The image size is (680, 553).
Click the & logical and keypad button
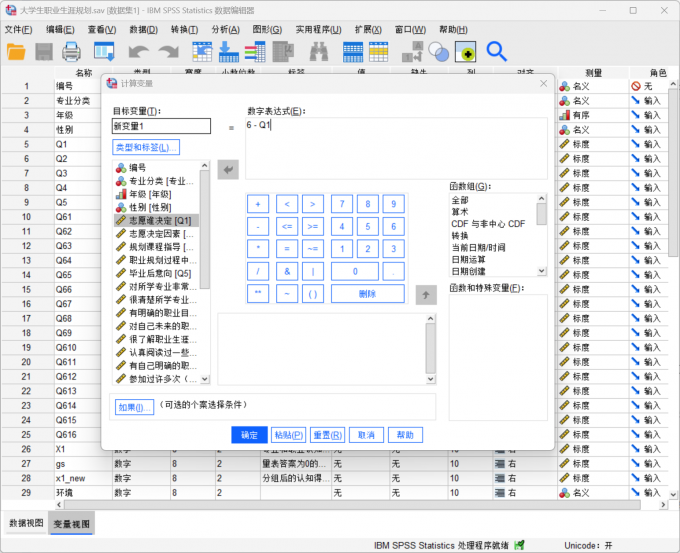click(x=287, y=272)
